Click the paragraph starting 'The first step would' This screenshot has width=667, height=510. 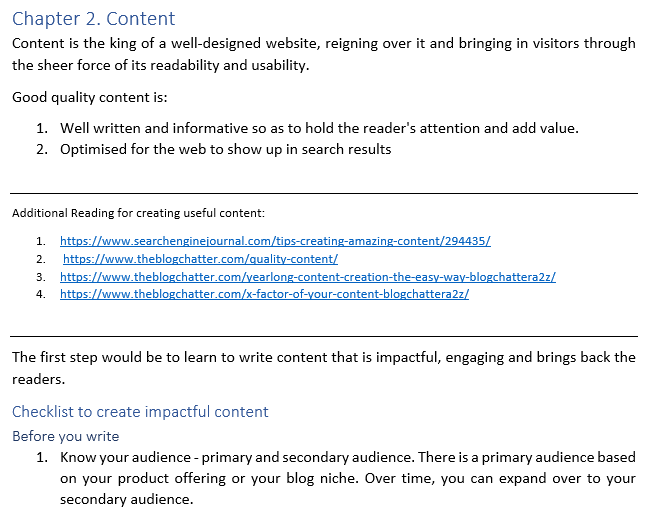coord(324,368)
